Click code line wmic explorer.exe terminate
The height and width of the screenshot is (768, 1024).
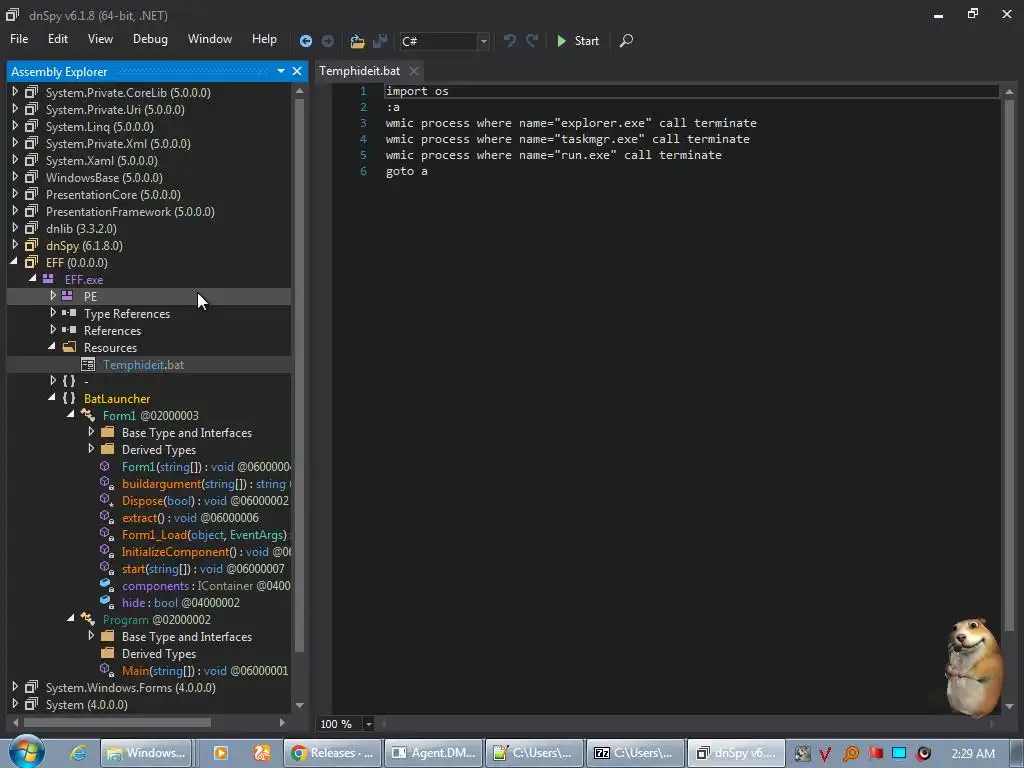(x=571, y=123)
